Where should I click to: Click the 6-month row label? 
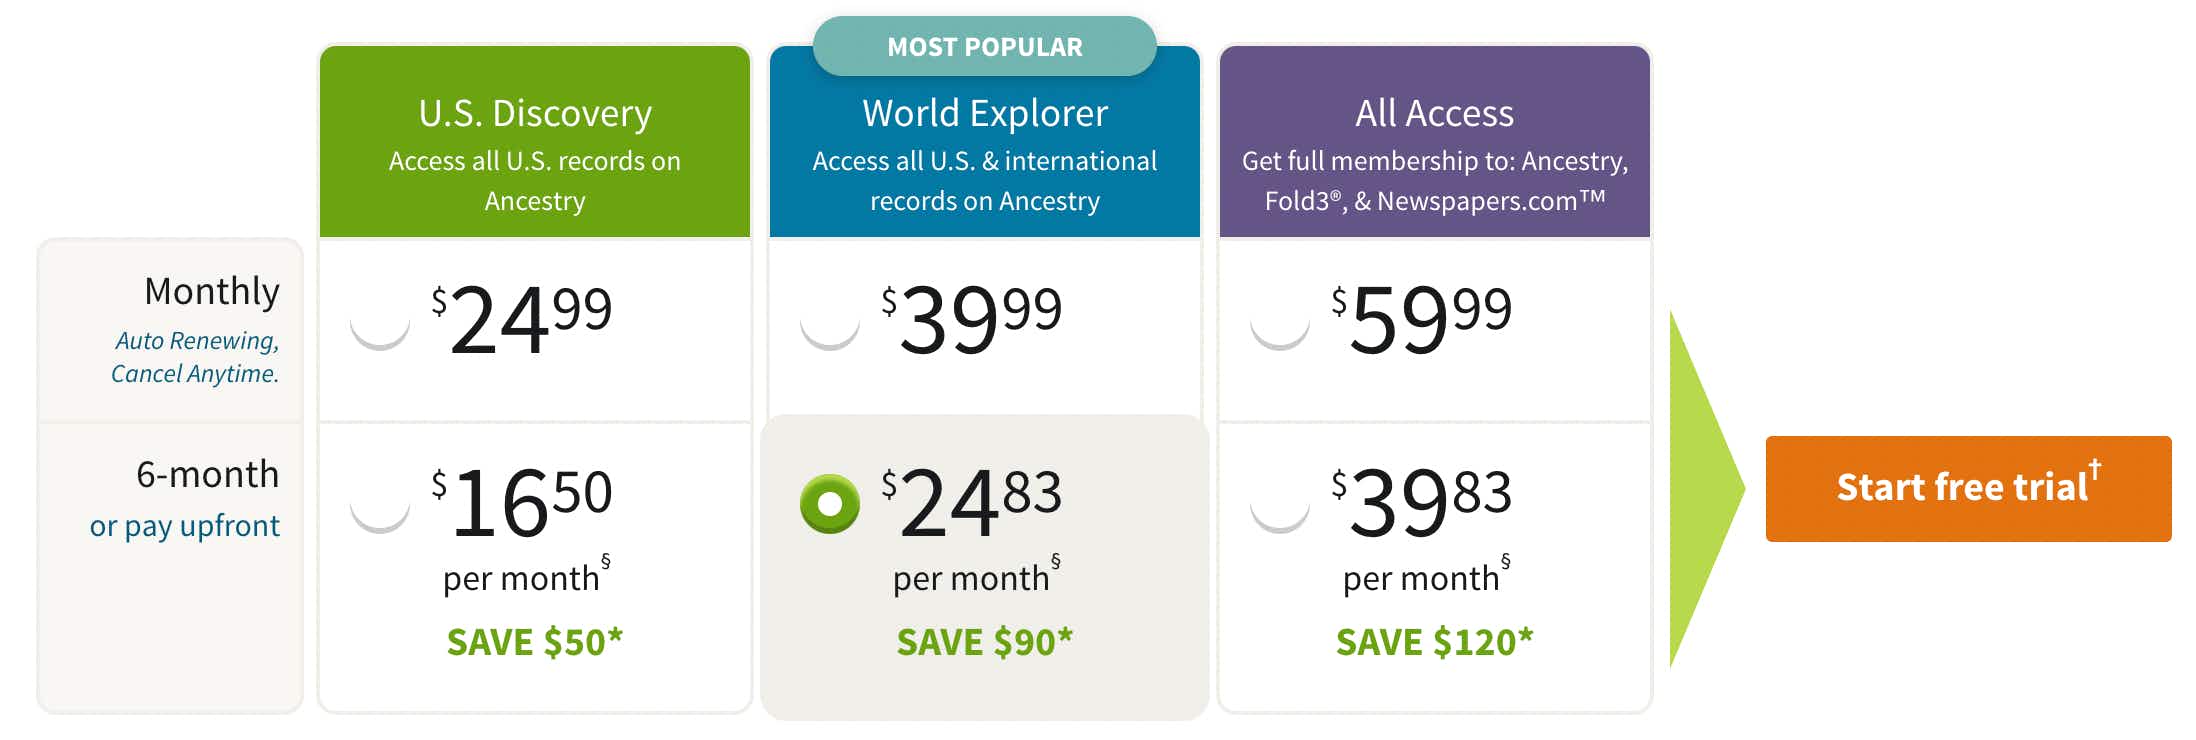click(207, 474)
